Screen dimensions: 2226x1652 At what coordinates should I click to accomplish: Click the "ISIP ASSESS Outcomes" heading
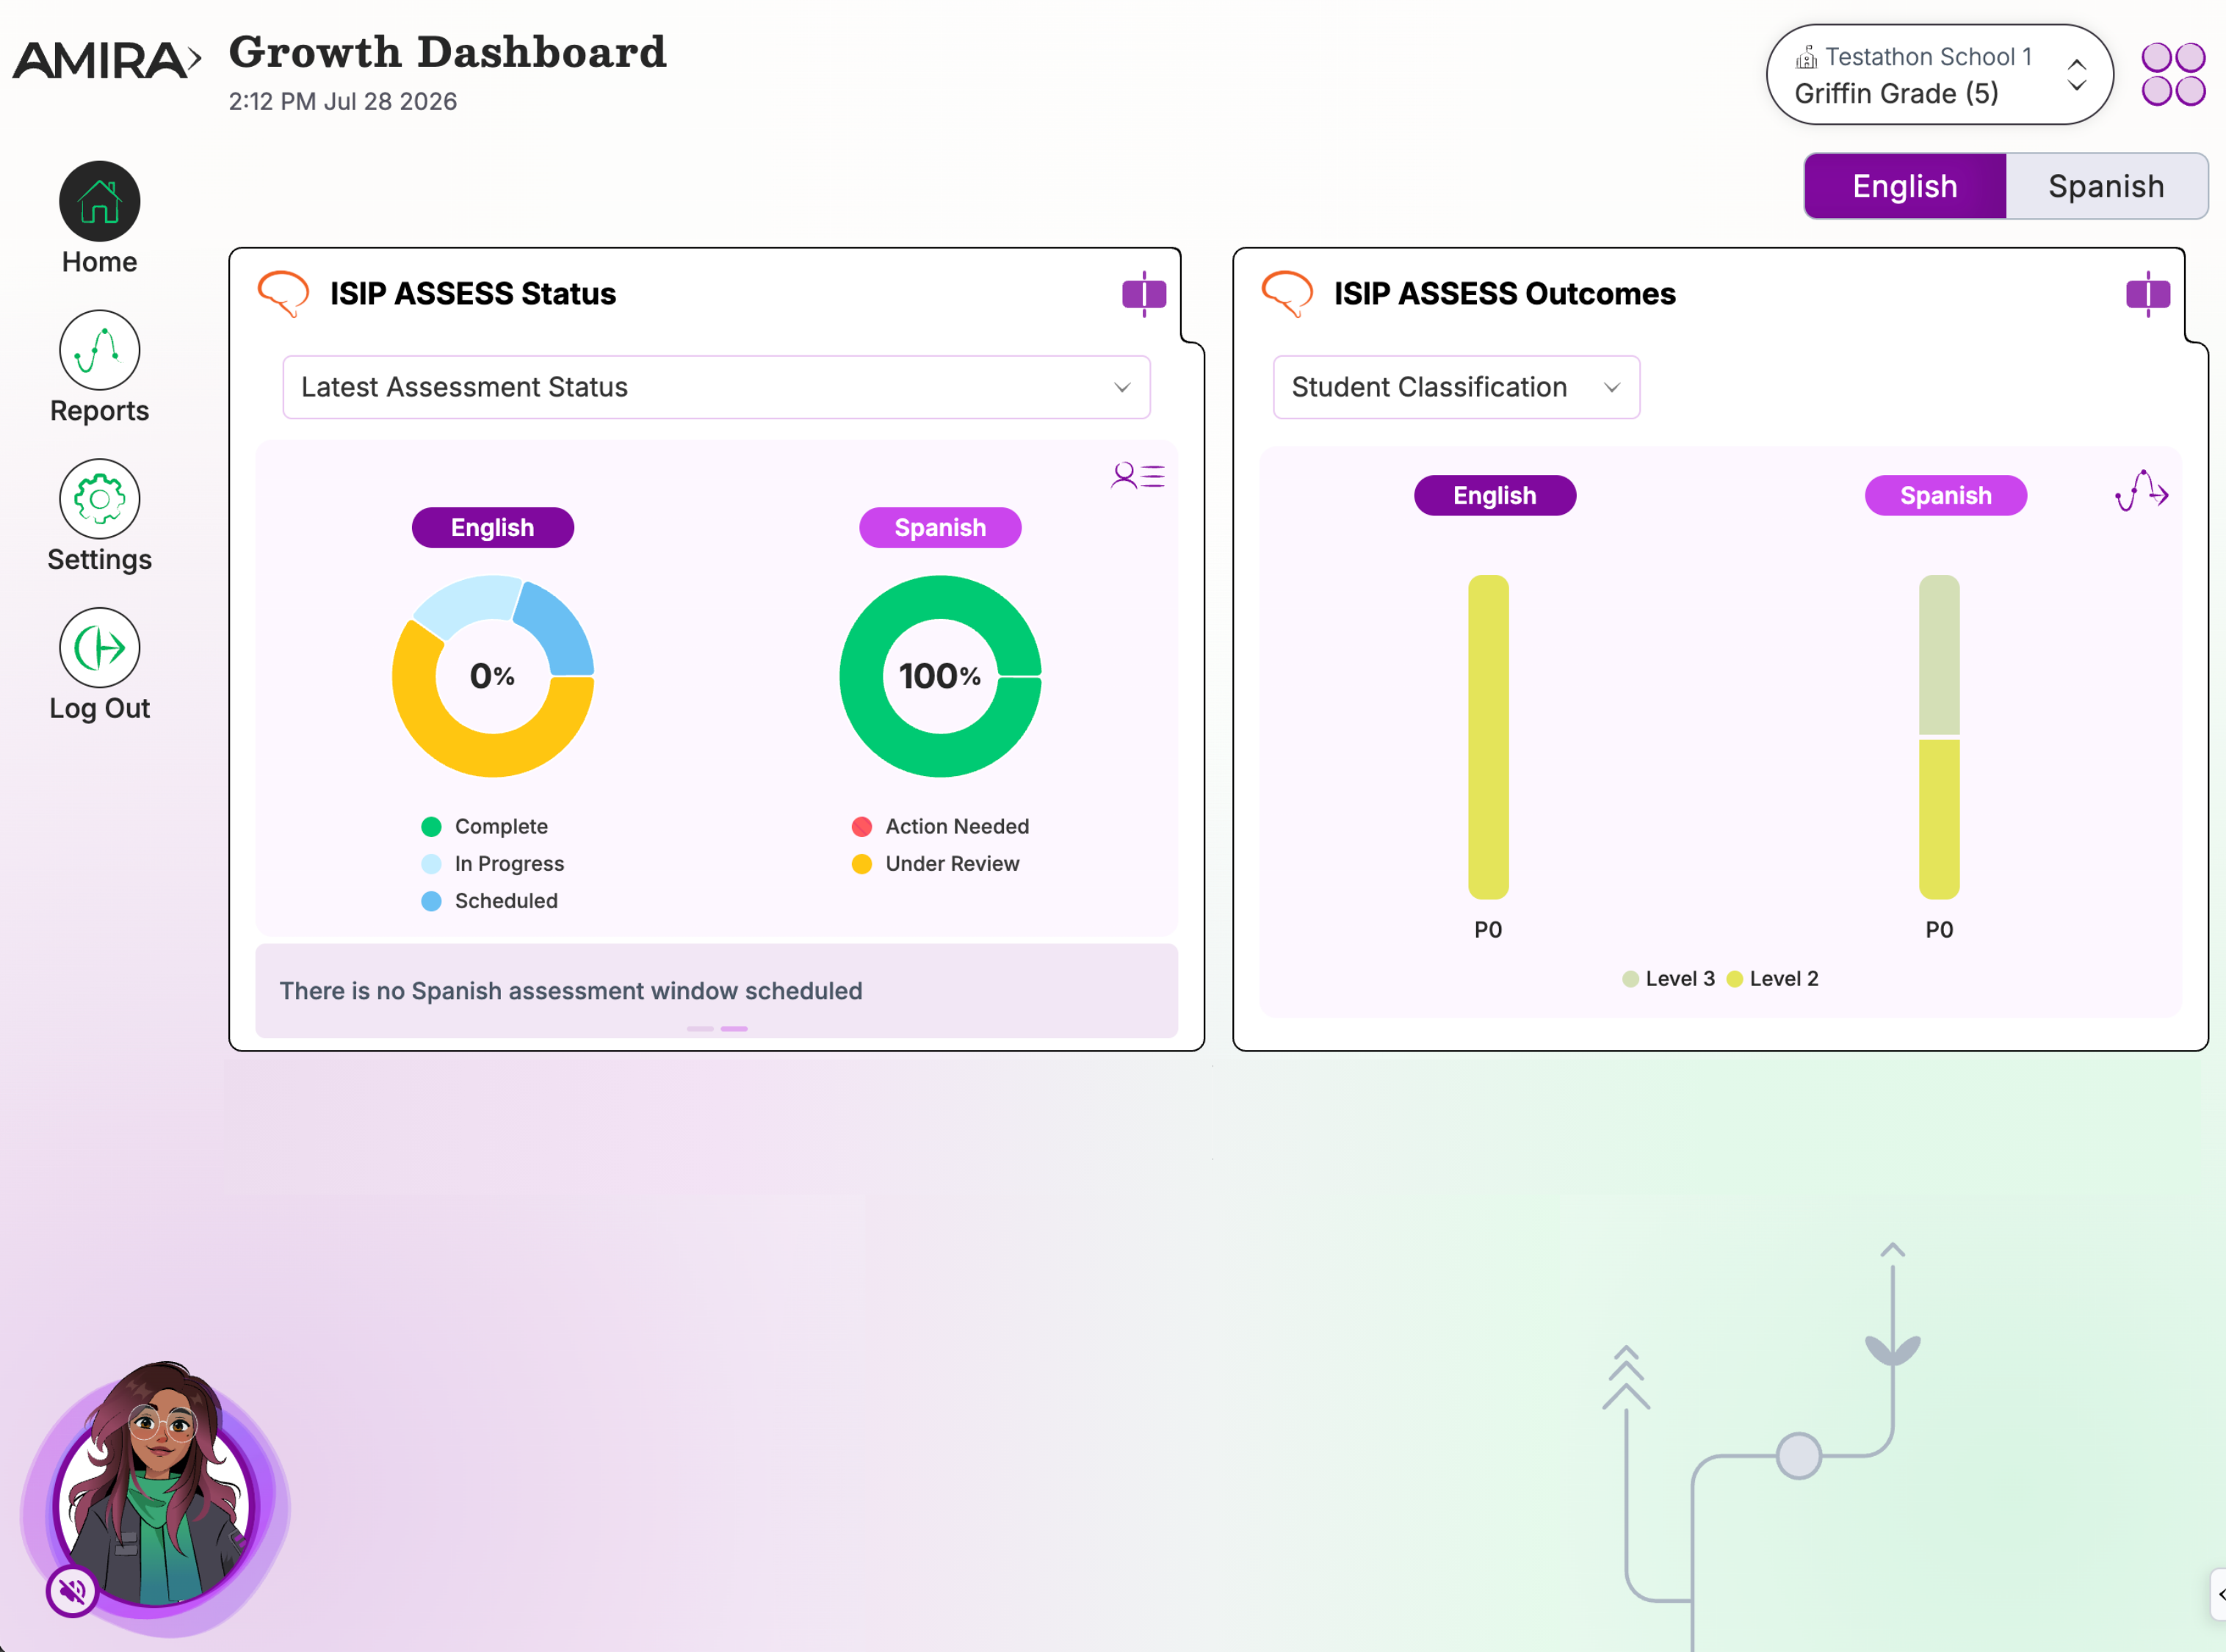point(1504,293)
